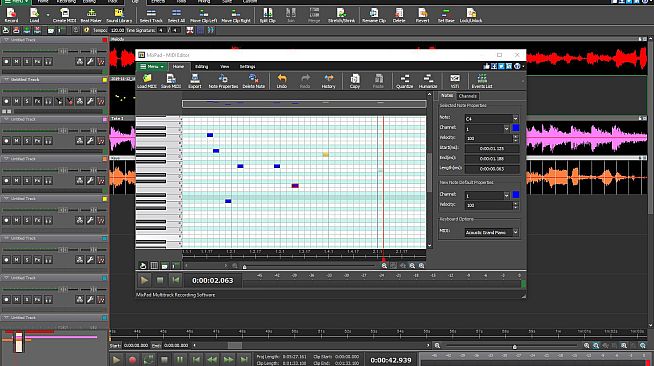
Task: Click the selected note blue channel color swatch
Action: click(516, 128)
